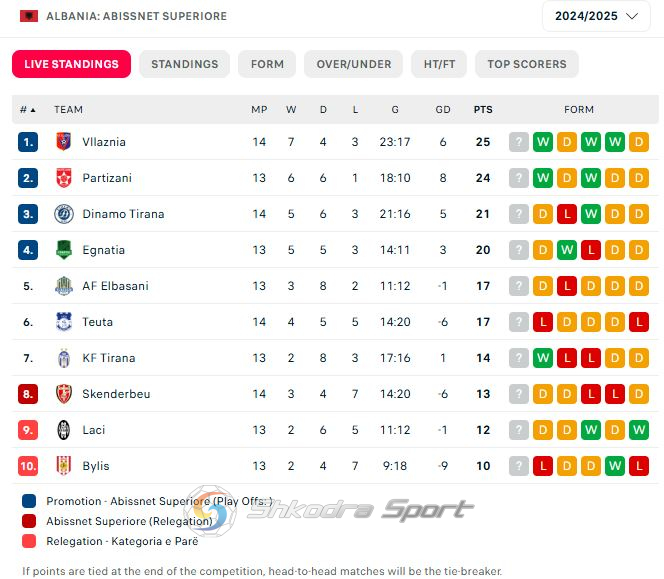Click the Albania: Abissnet Superiore league title
Viewport: 664px width, 579px height.
click(136, 16)
